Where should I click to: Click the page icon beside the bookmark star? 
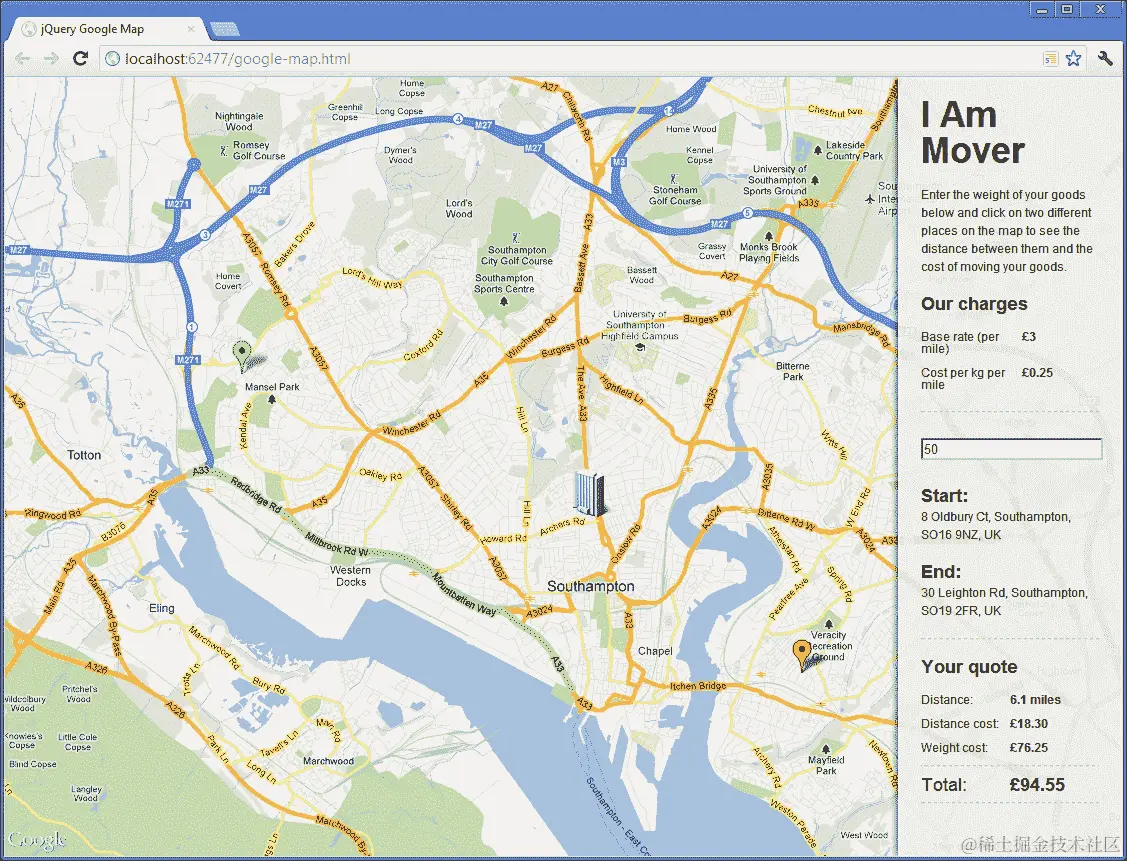1050,59
